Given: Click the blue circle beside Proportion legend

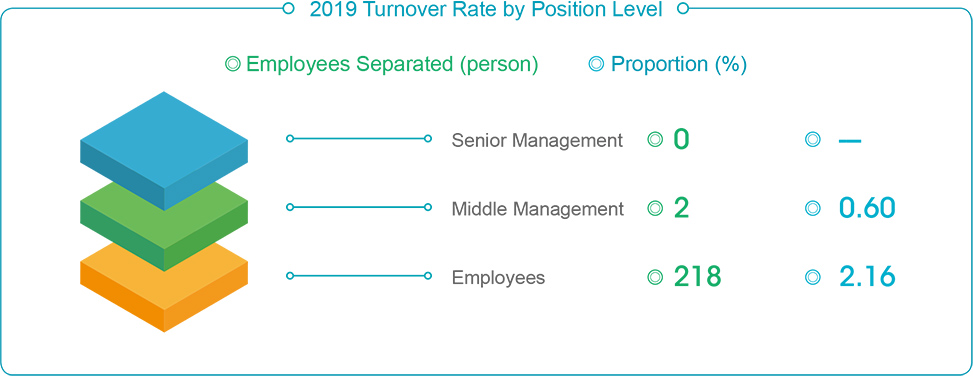Looking at the screenshot, I should click(x=596, y=64).
